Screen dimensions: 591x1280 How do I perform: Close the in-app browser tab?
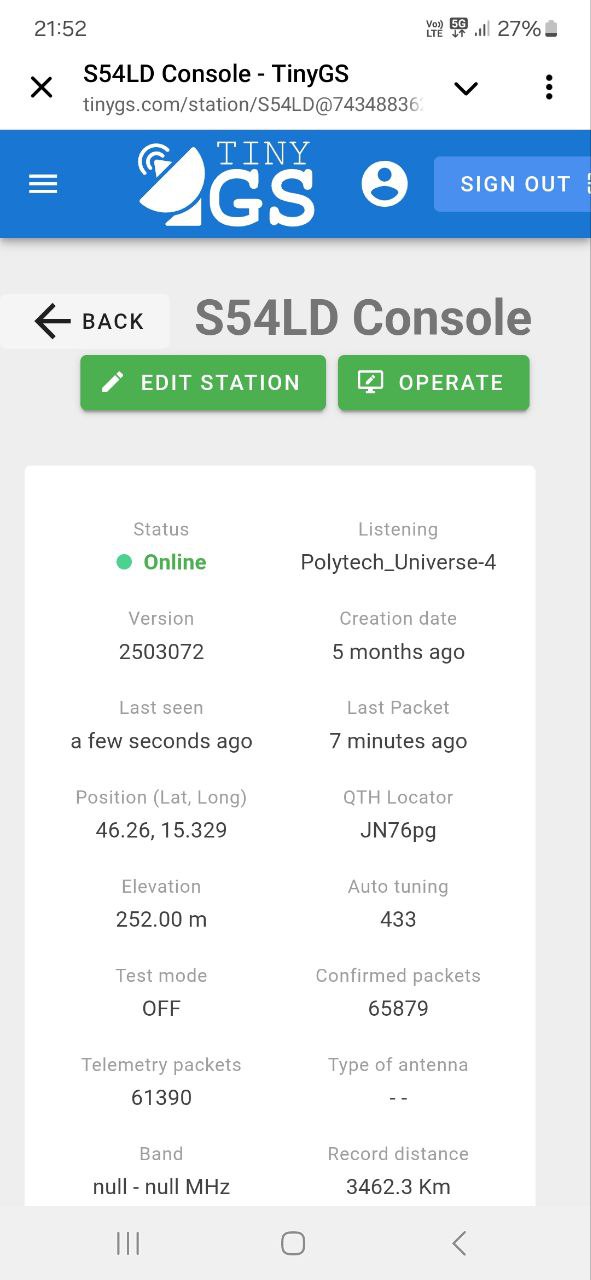point(41,87)
